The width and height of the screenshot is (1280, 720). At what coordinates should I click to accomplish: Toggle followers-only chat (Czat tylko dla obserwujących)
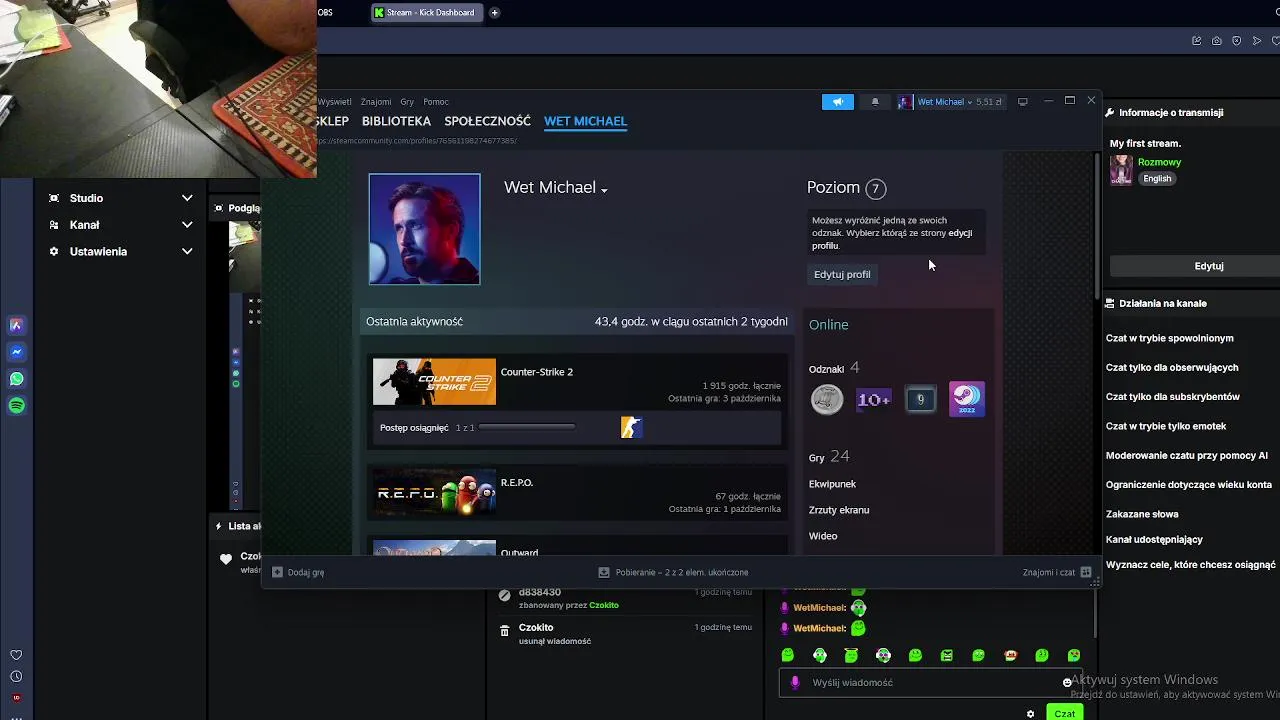click(x=1172, y=367)
